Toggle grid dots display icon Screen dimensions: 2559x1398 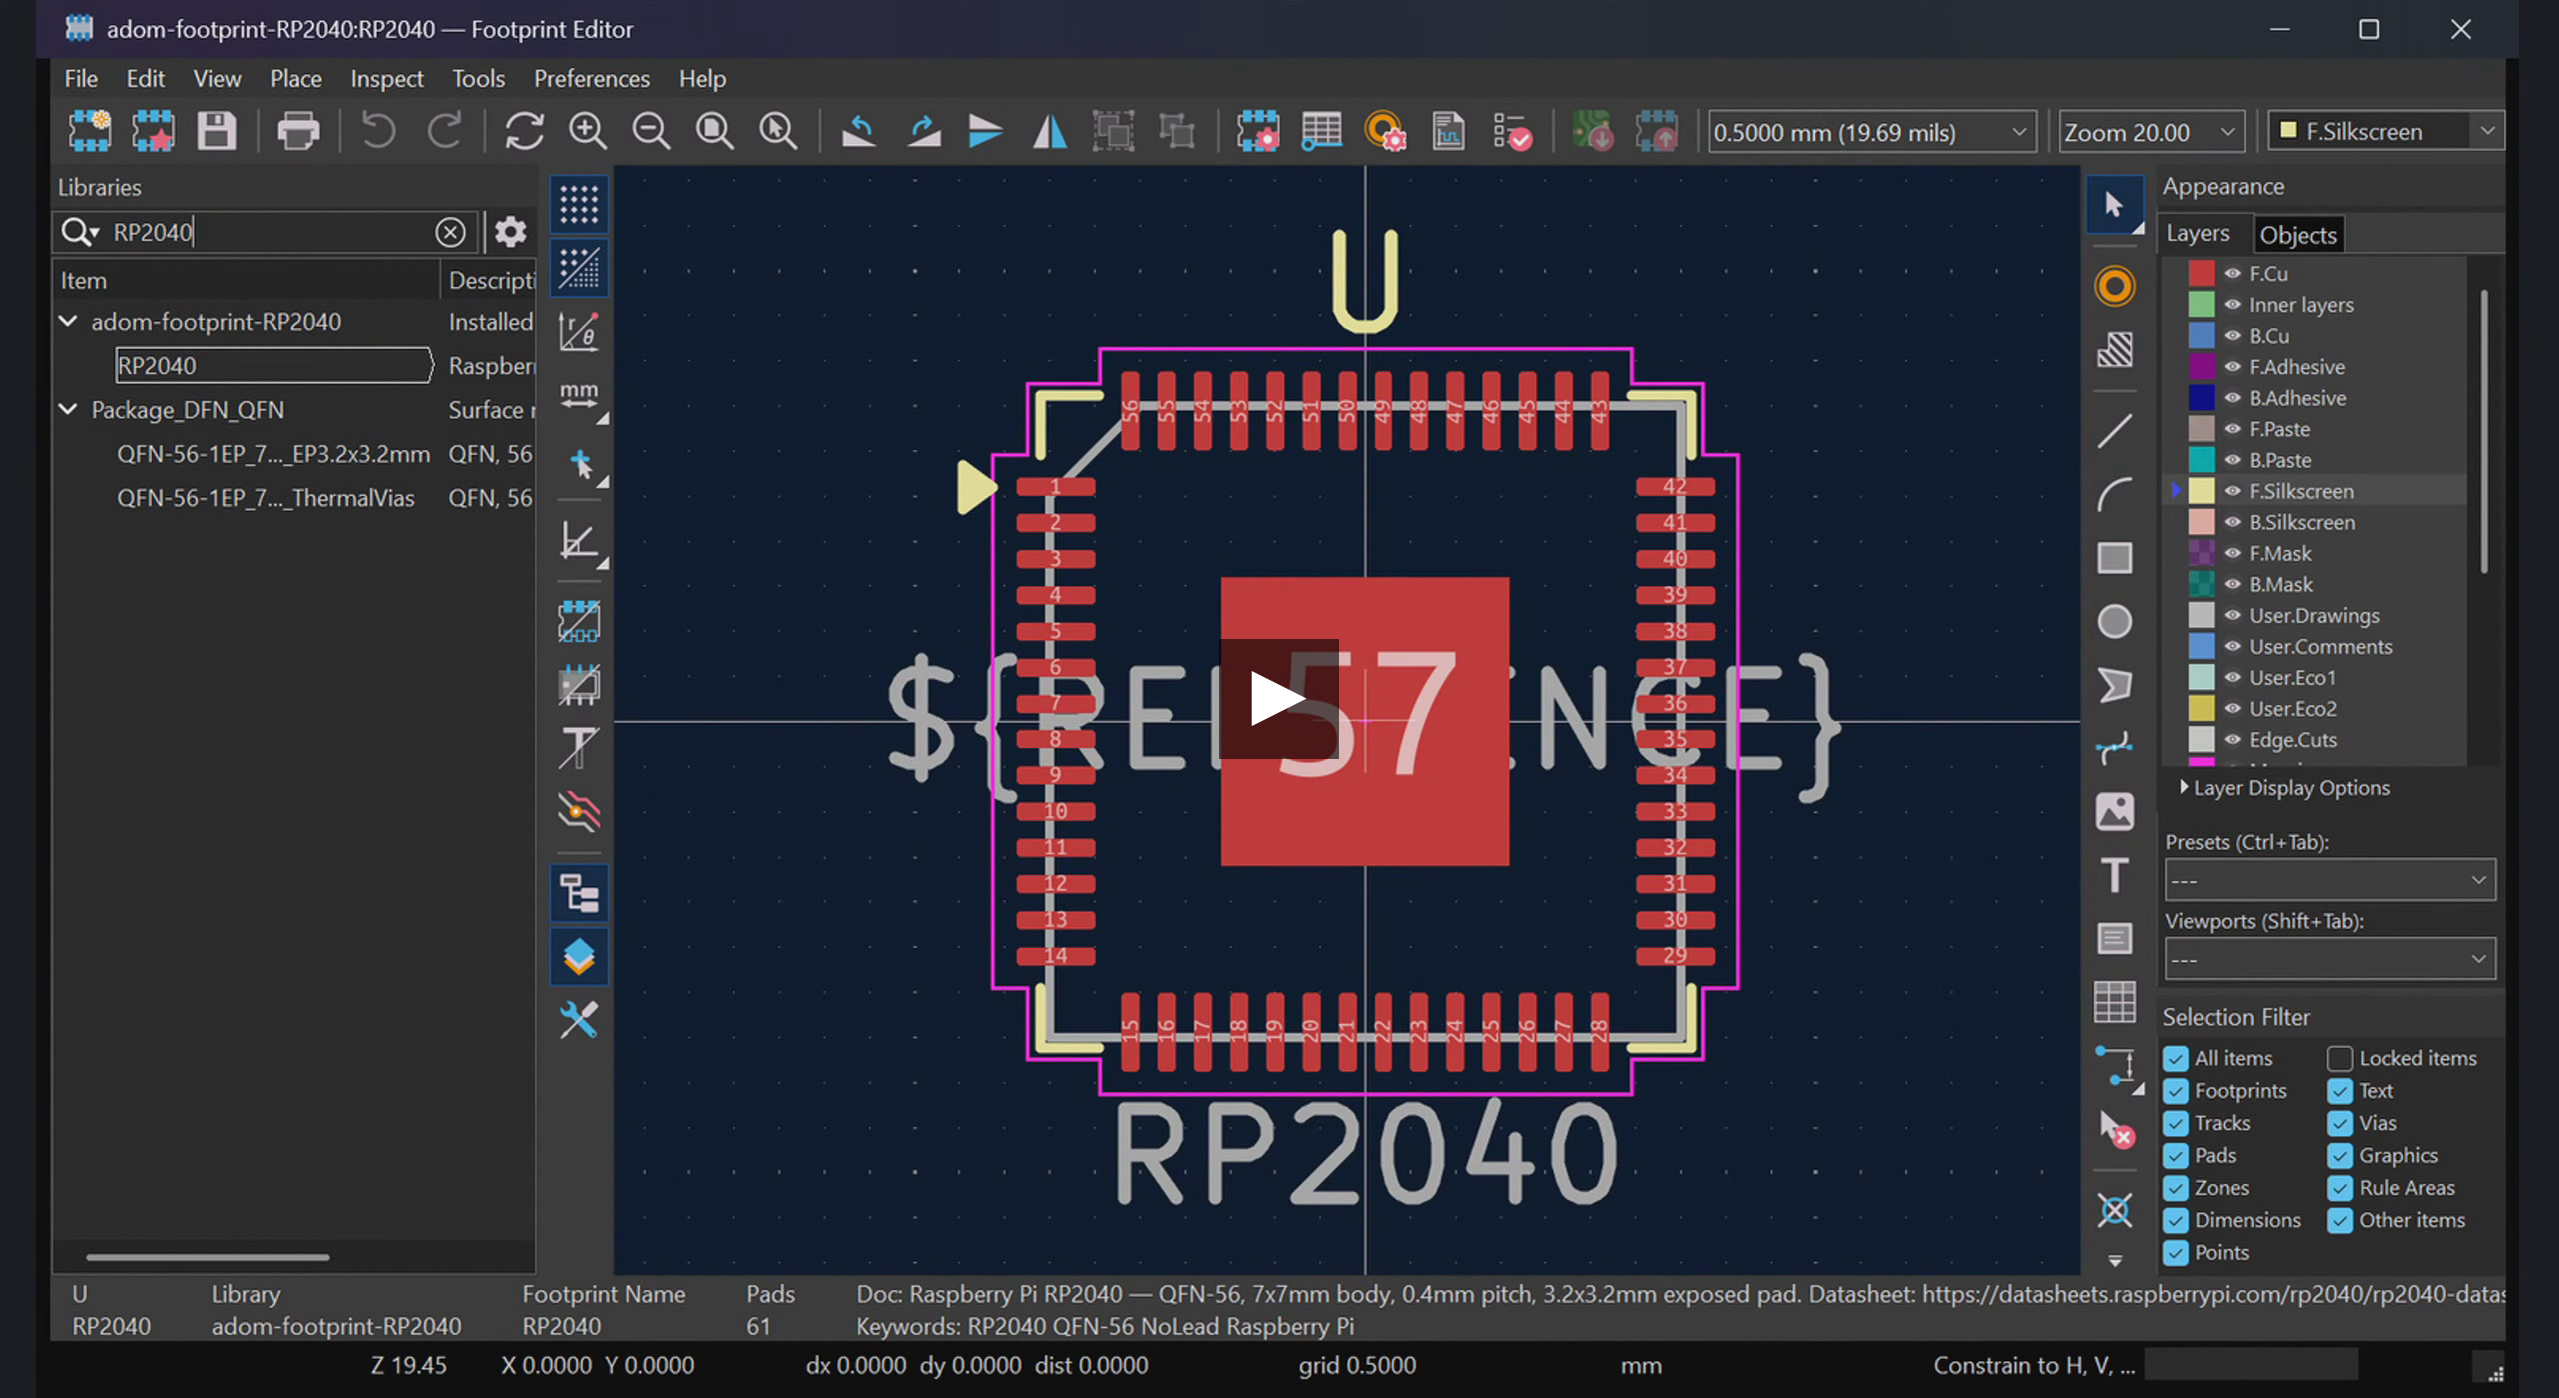click(x=579, y=205)
